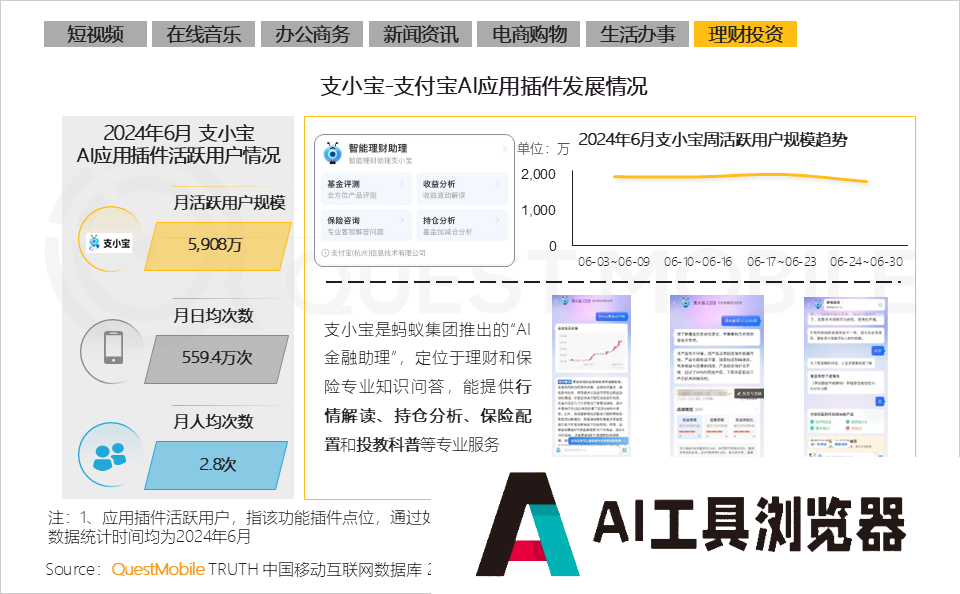Open the 保险咨询 entry chevron
960x594 pixels.
pos(402,220)
